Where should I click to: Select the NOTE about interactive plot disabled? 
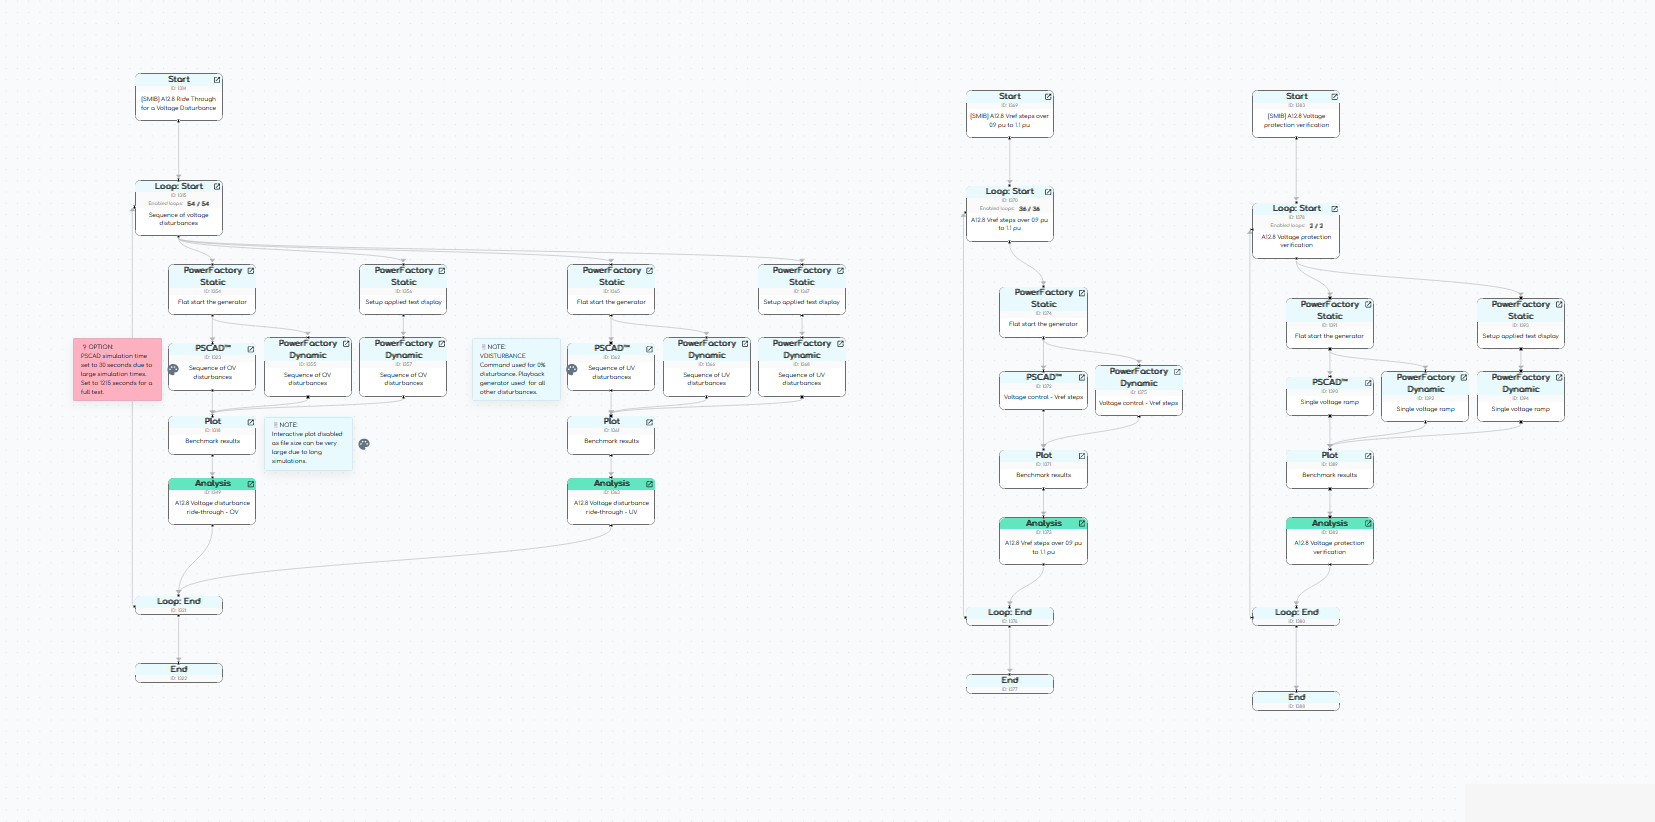(308, 443)
